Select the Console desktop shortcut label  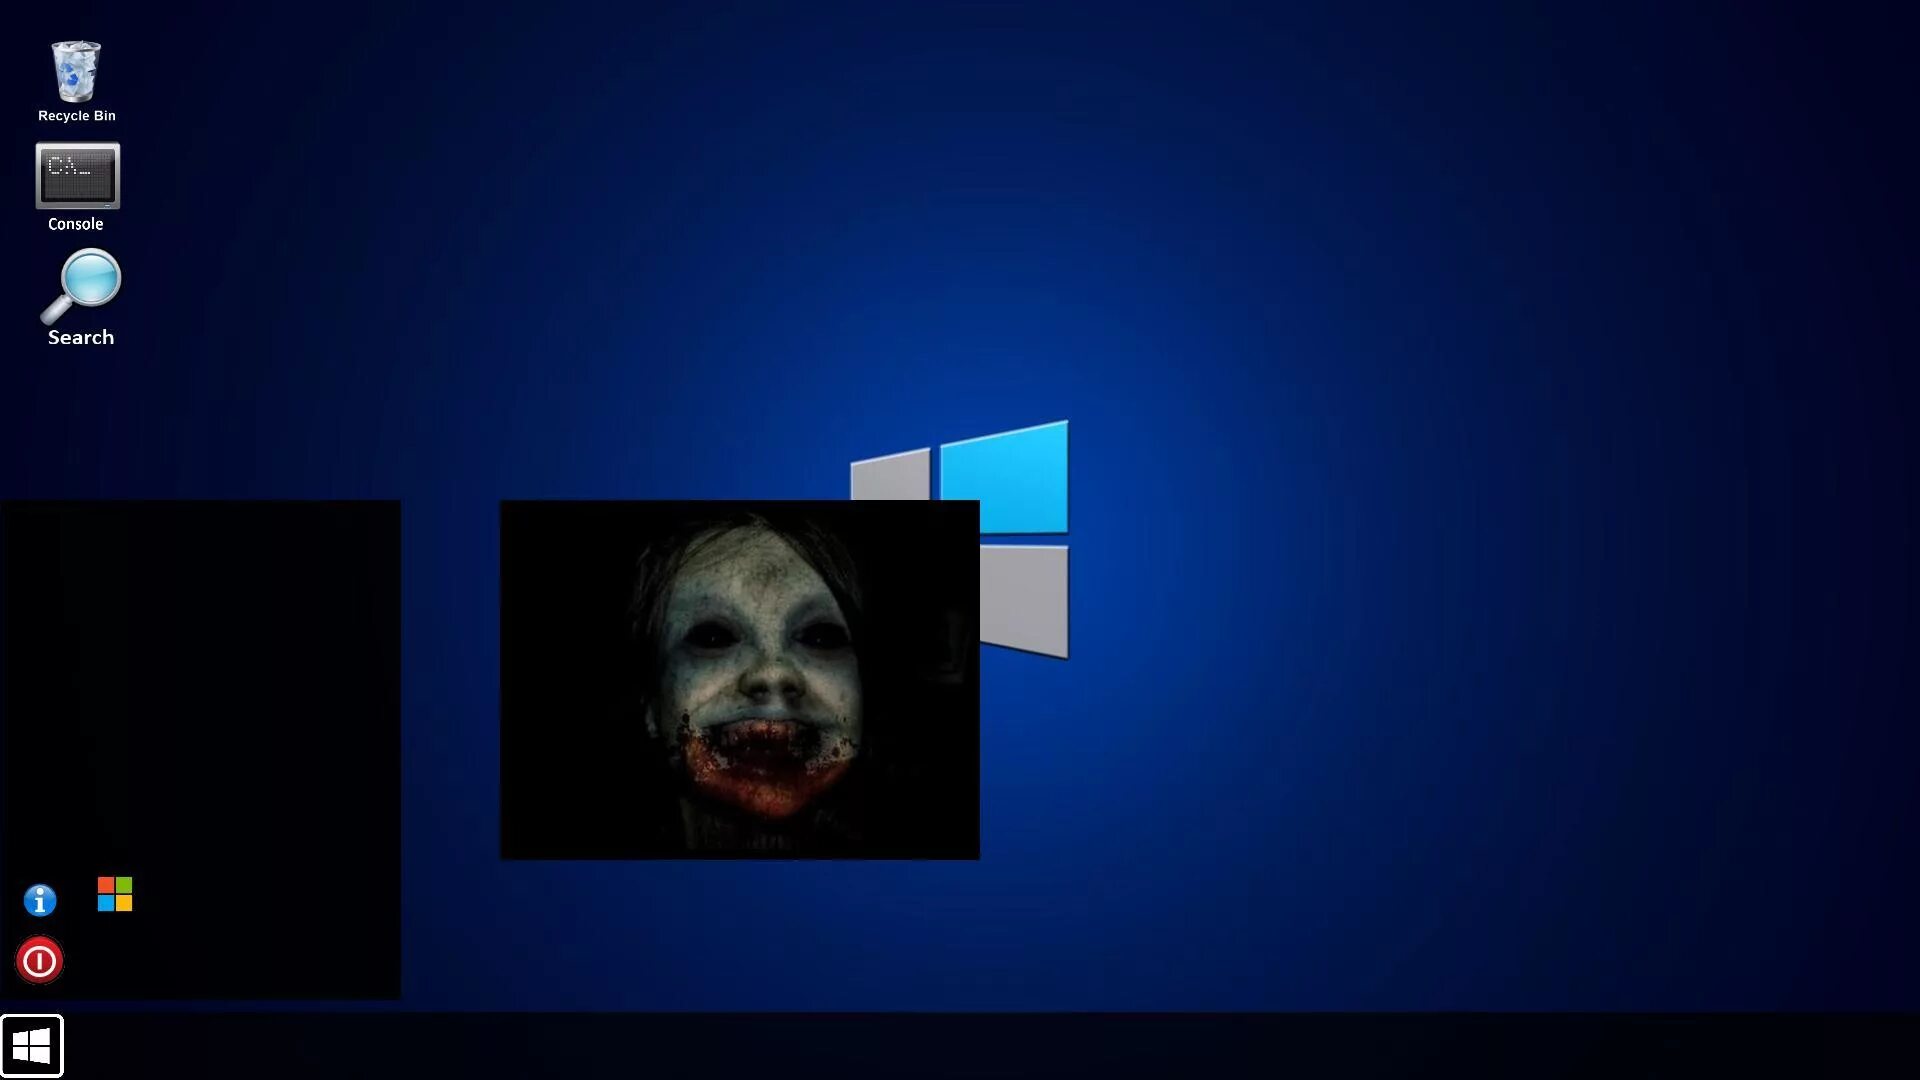77,223
